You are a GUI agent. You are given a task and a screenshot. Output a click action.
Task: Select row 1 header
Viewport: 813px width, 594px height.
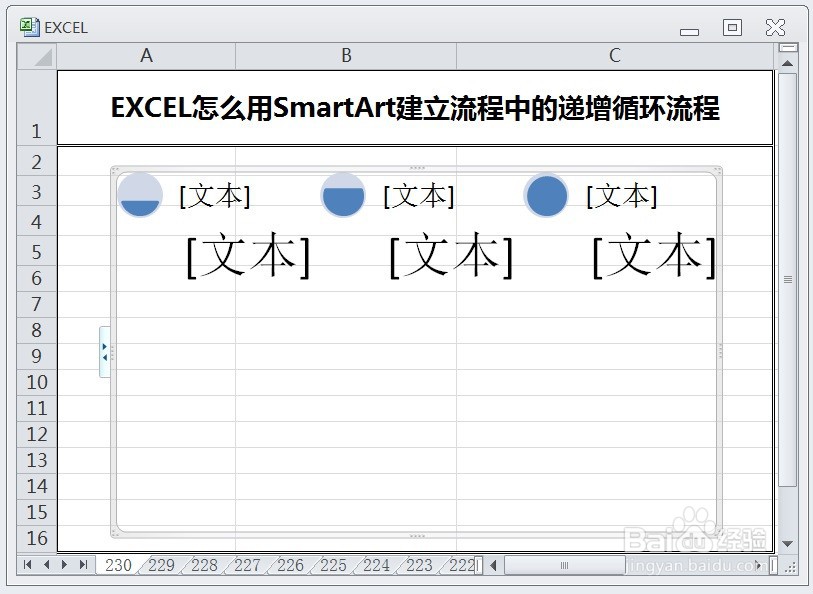click(x=37, y=107)
